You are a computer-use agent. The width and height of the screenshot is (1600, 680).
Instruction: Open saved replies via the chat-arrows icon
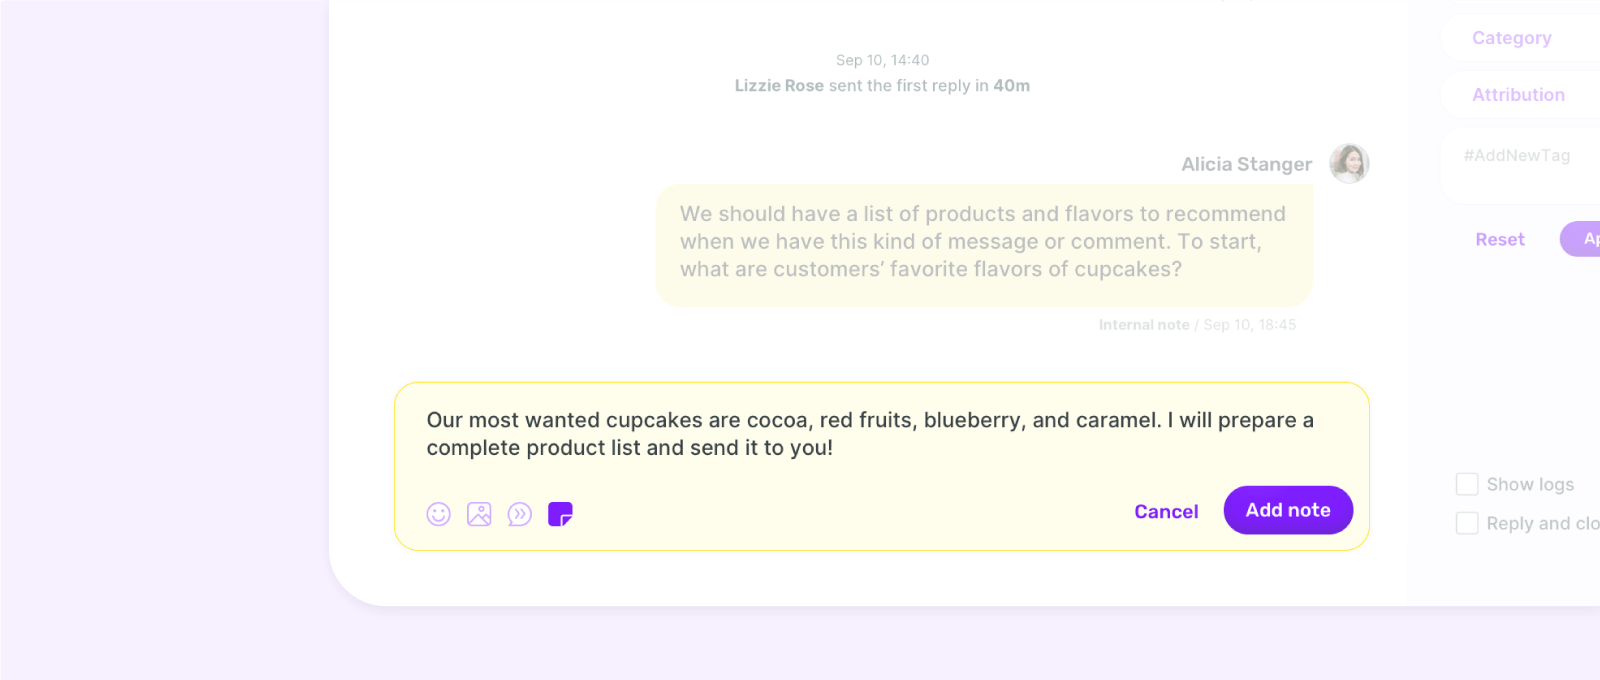(520, 514)
